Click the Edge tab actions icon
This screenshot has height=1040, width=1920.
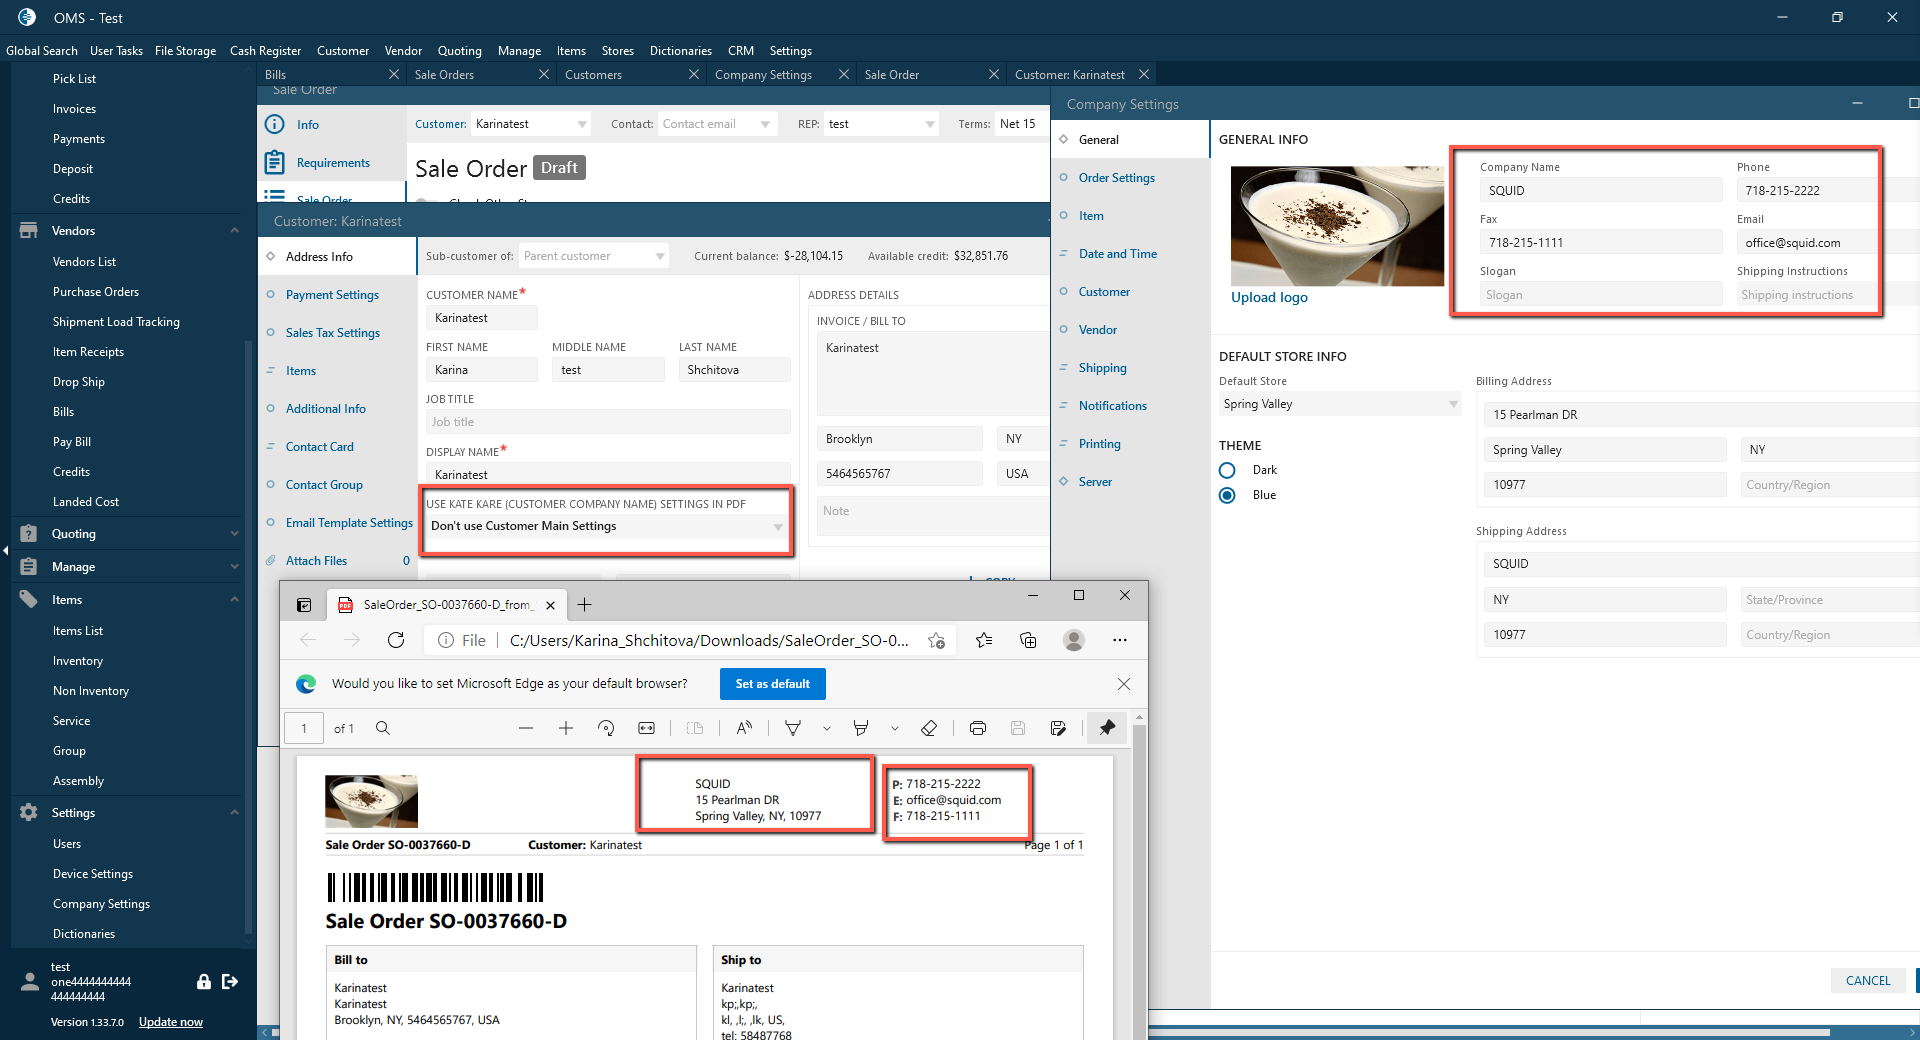(304, 605)
